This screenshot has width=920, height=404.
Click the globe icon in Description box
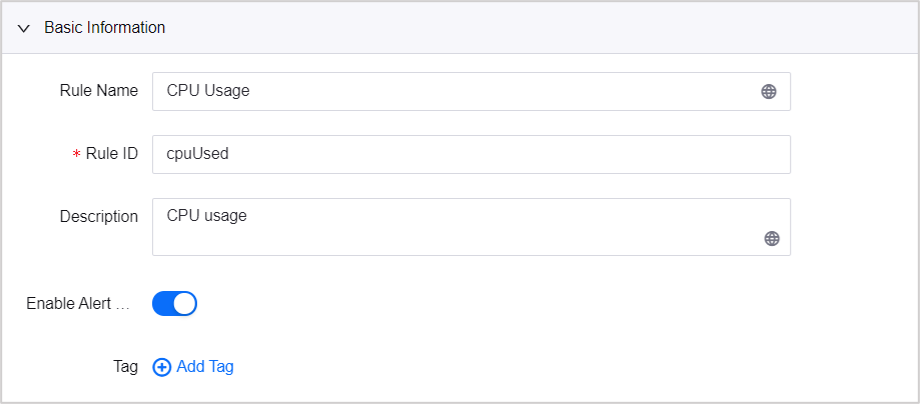tap(771, 238)
